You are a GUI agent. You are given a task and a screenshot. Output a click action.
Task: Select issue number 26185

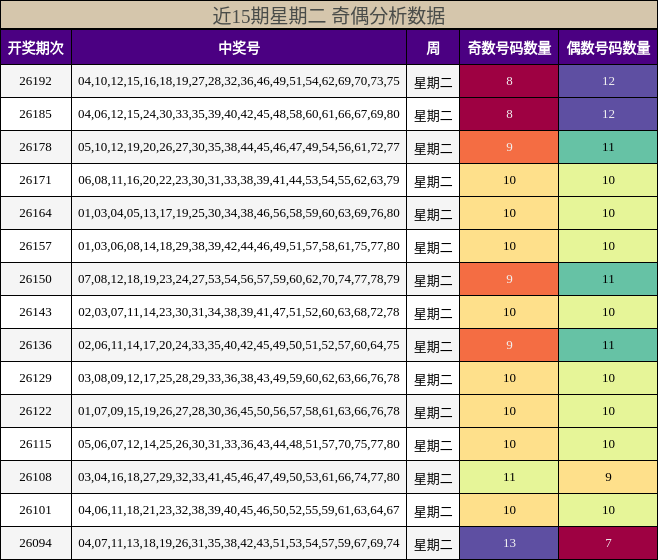[x=35, y=114]
